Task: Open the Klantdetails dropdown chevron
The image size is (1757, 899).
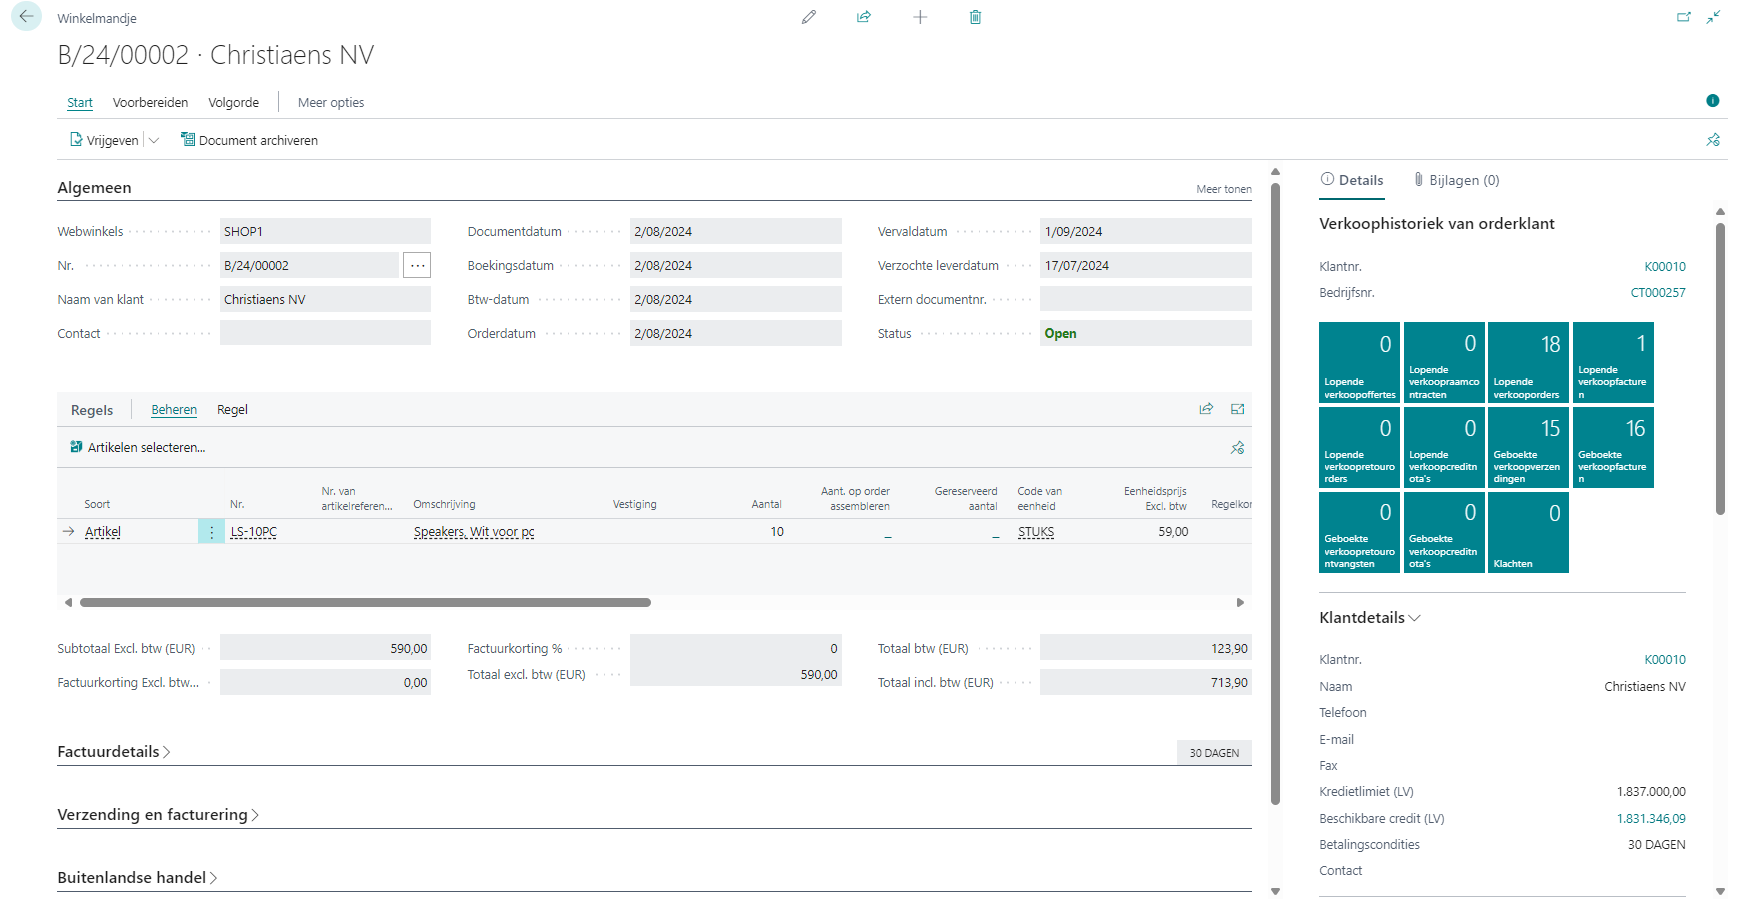Action: 1414,618
